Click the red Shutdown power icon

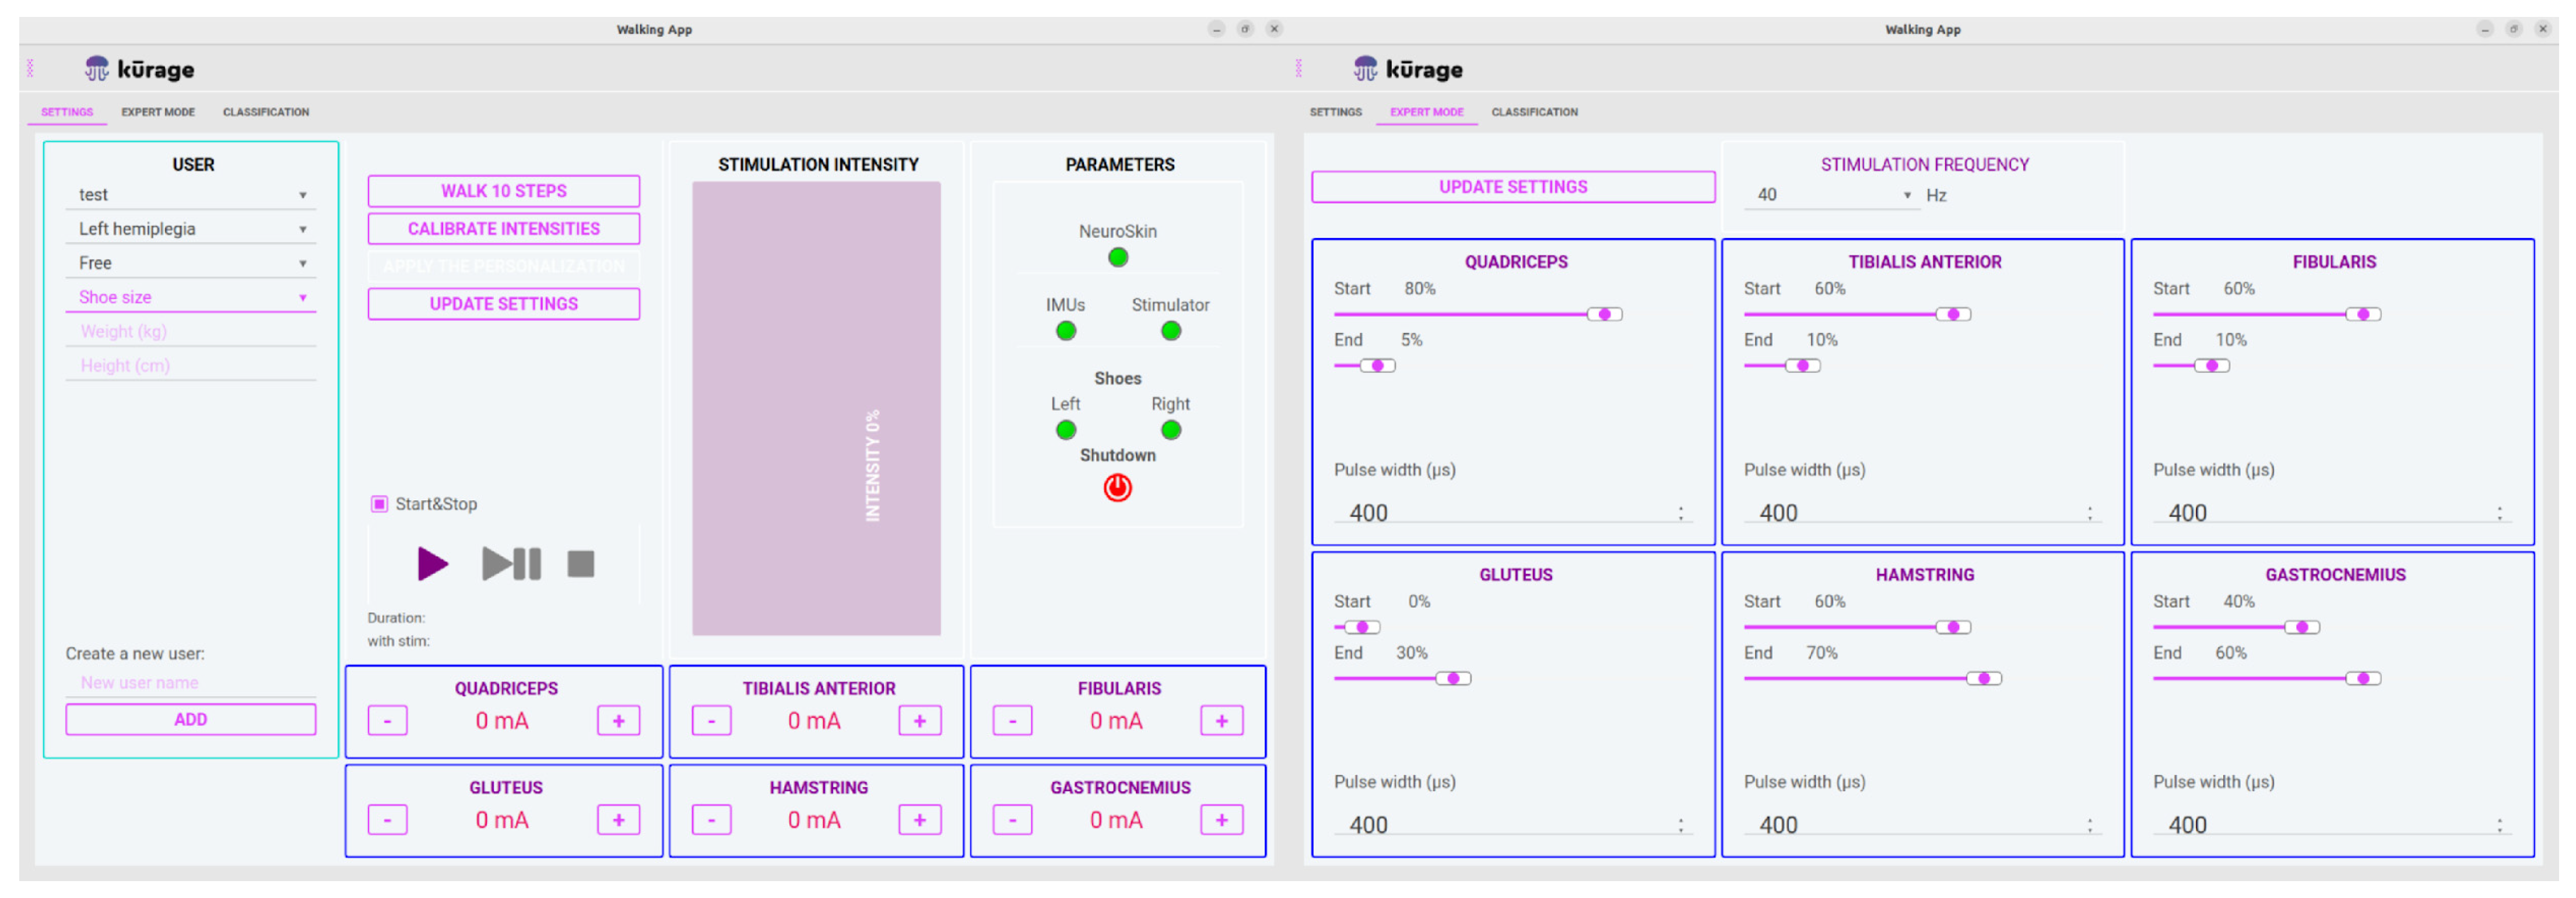pyautogui.click(x=1117, y=488)
